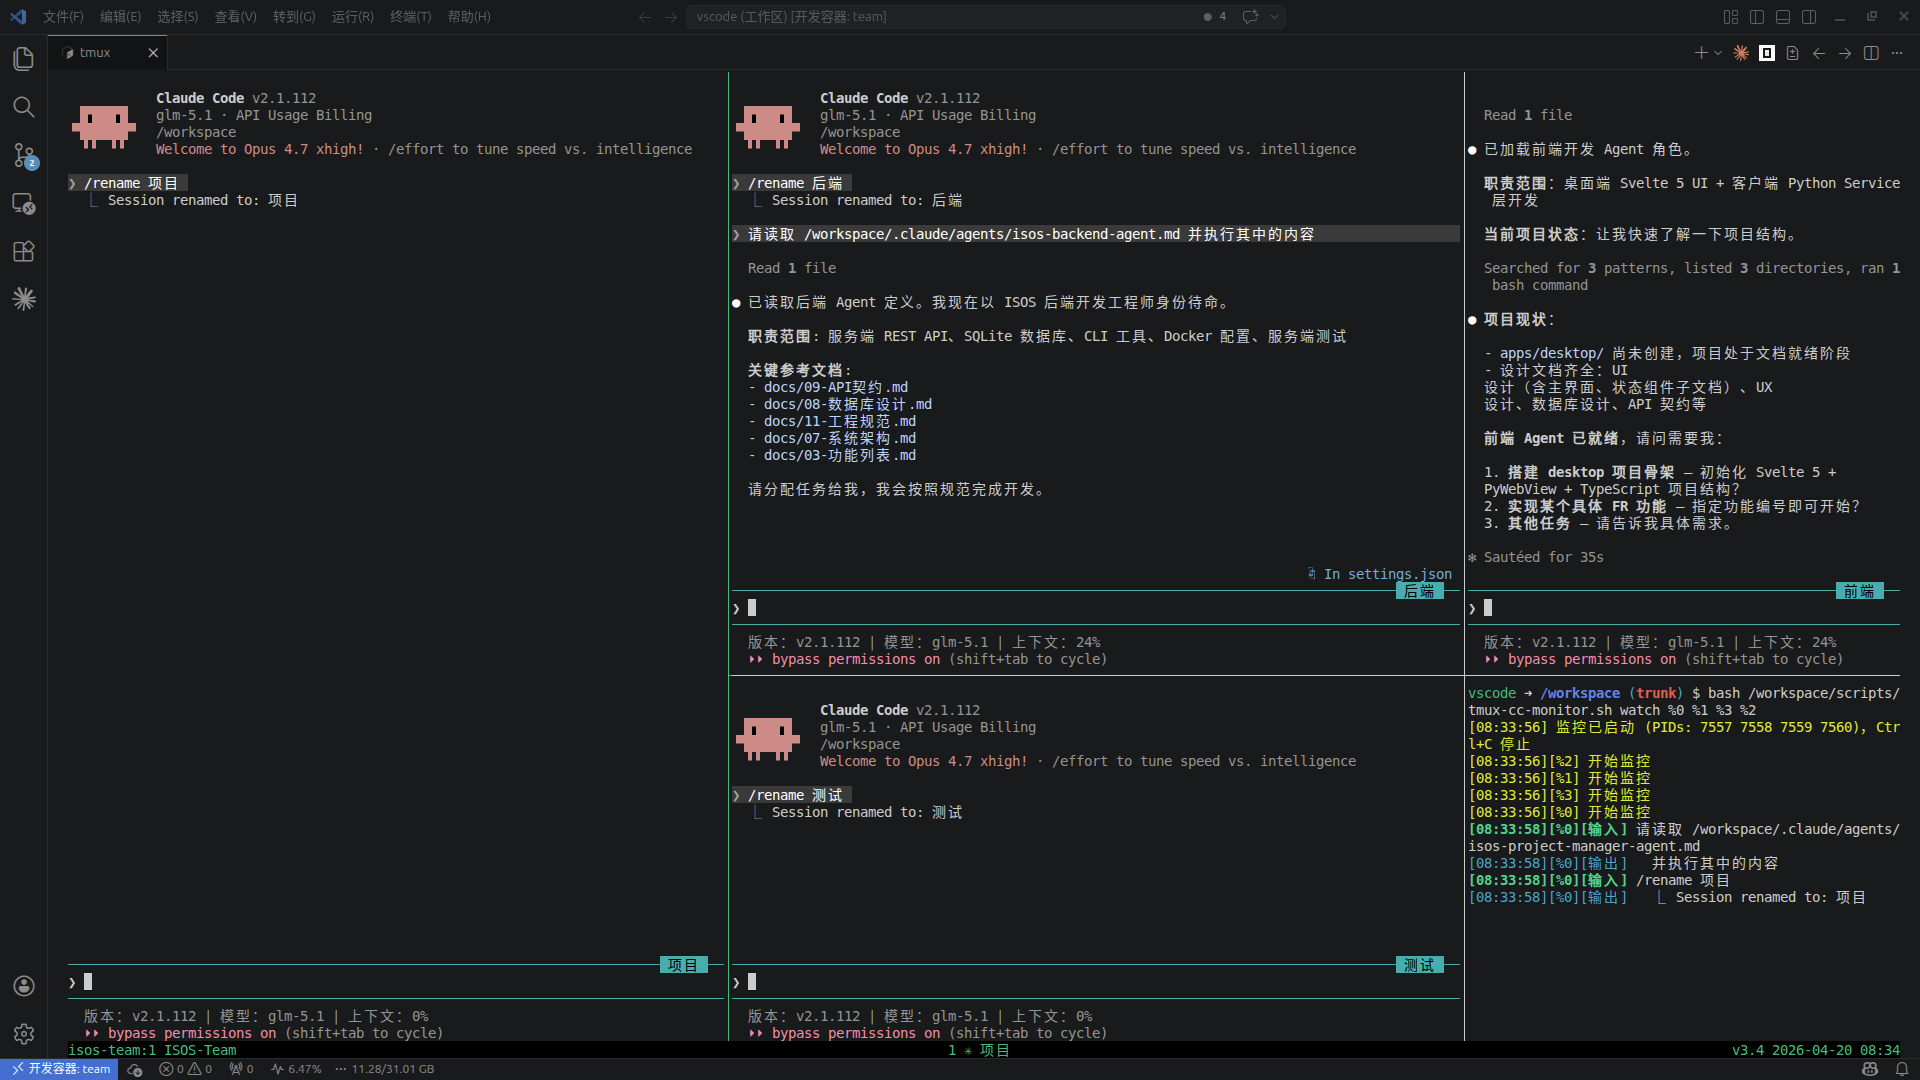The image size is (1920, 1080).
Task: Expand the chat dropdown in title bar
Action: (1274, 17)
